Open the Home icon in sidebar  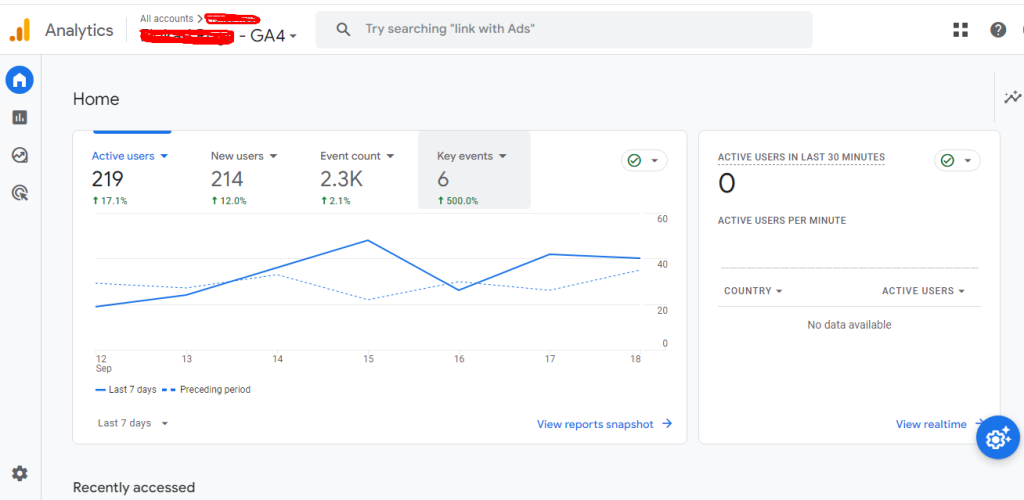(x=20, y=79)
